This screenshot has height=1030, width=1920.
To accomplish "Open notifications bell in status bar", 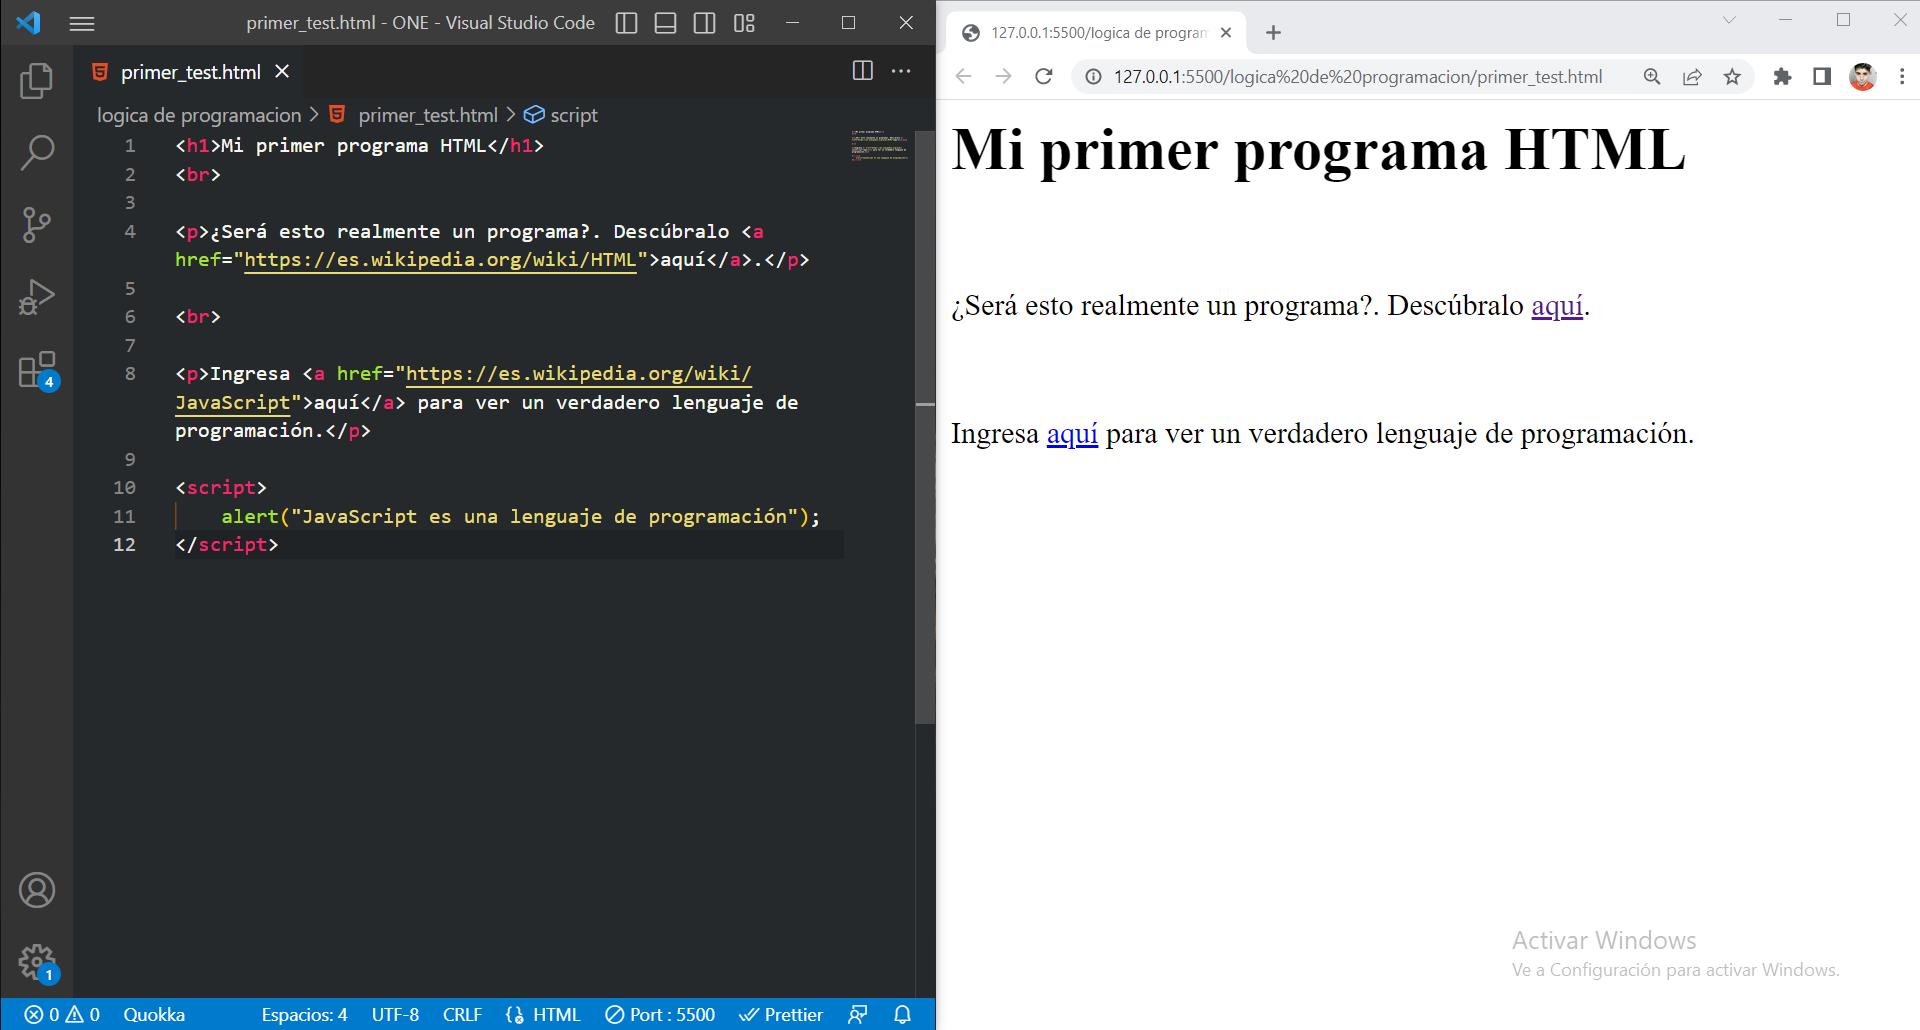I will (902, 1014).
